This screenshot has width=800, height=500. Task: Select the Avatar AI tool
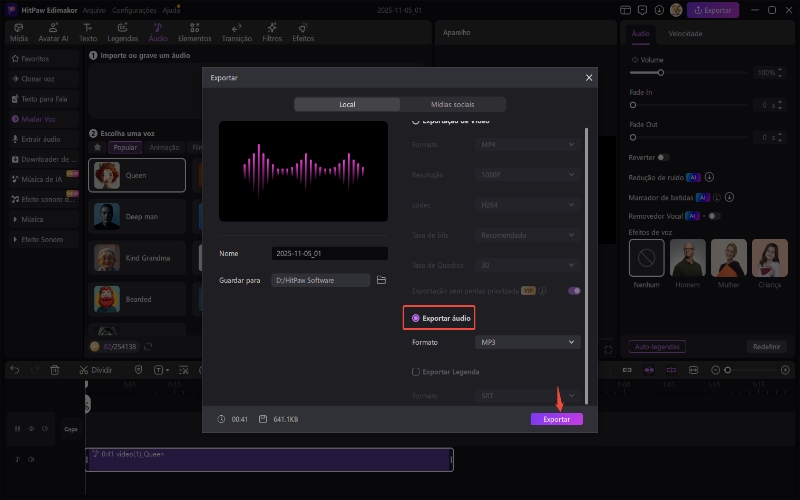(53, 32)
